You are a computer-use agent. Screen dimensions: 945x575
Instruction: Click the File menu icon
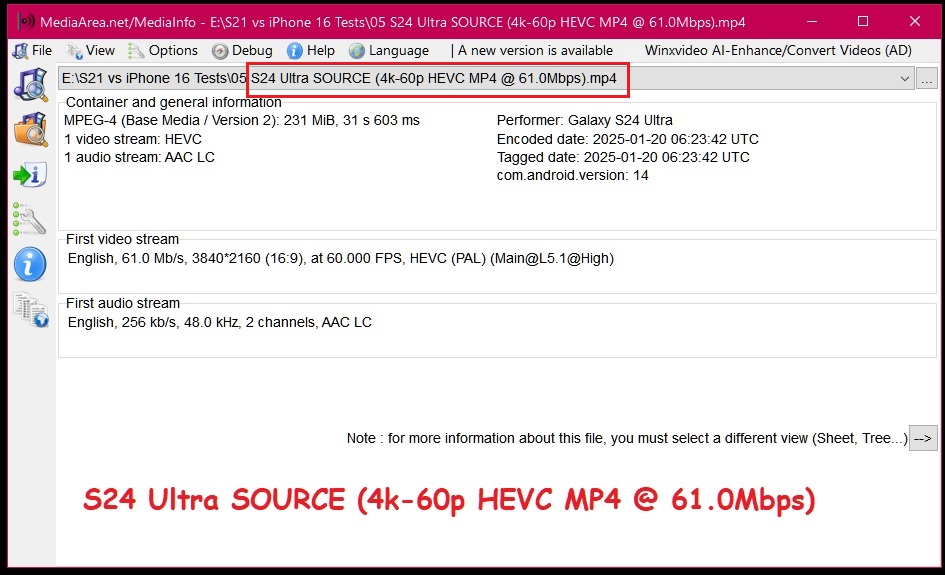(20, 51)
